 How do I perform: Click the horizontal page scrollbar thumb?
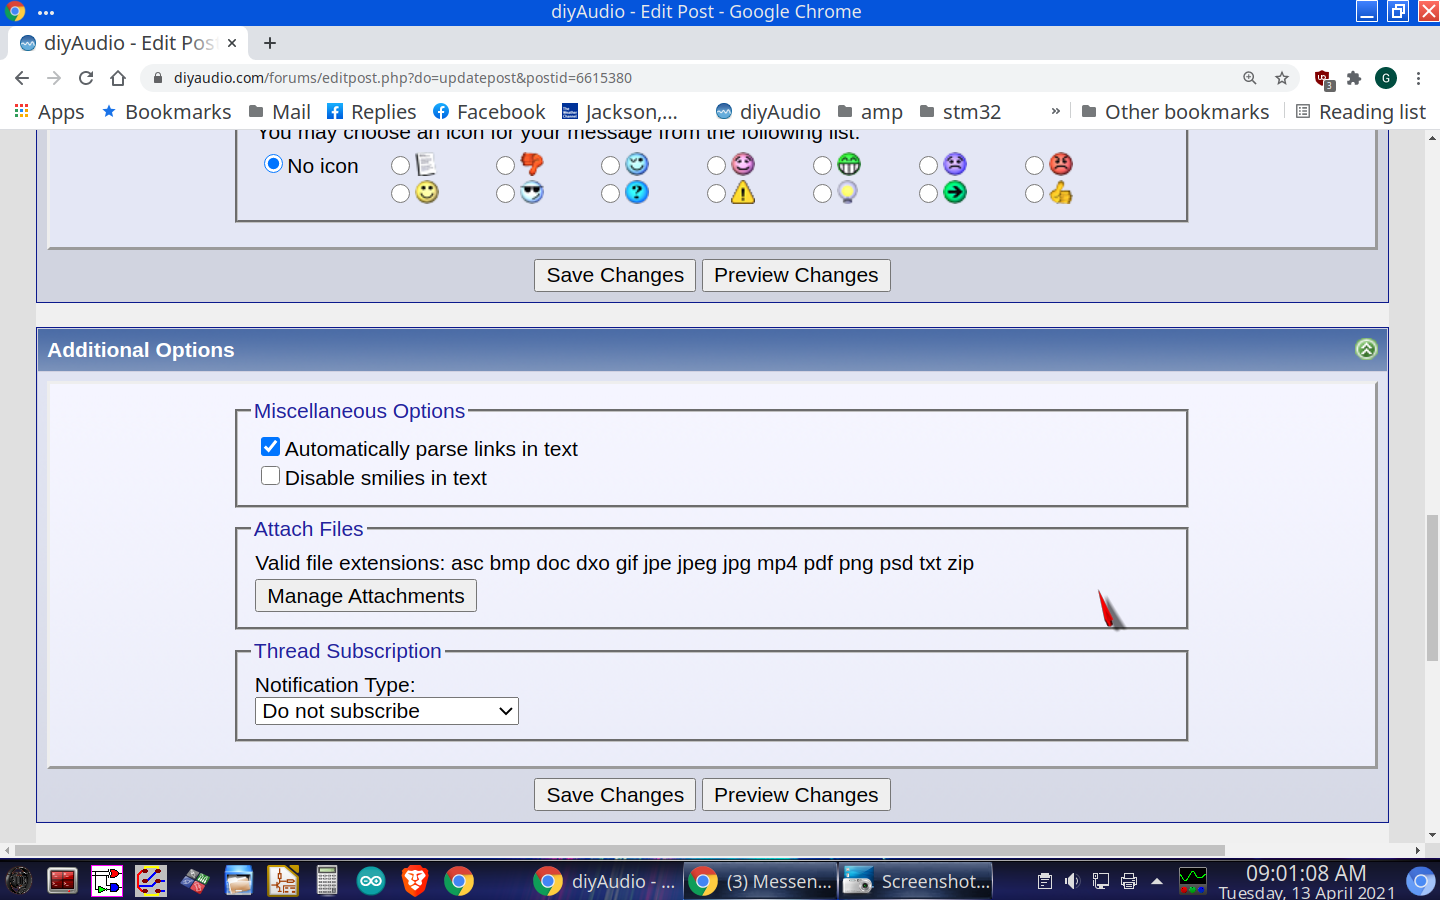click(x=620, y=850)
